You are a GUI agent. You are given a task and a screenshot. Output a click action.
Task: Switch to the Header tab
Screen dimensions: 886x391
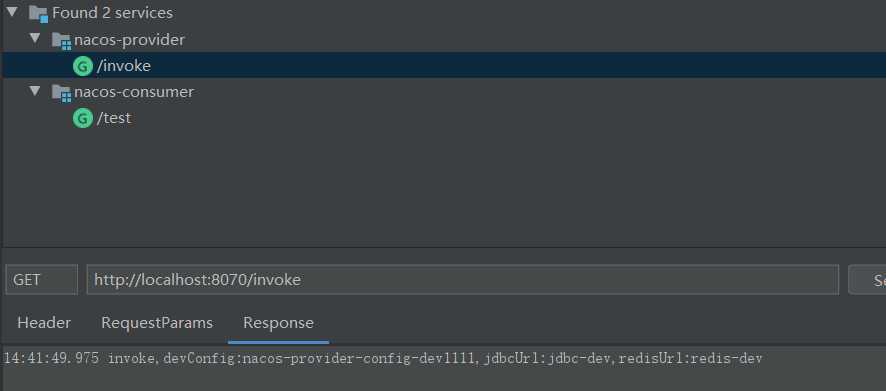click(x=44, y=323)
